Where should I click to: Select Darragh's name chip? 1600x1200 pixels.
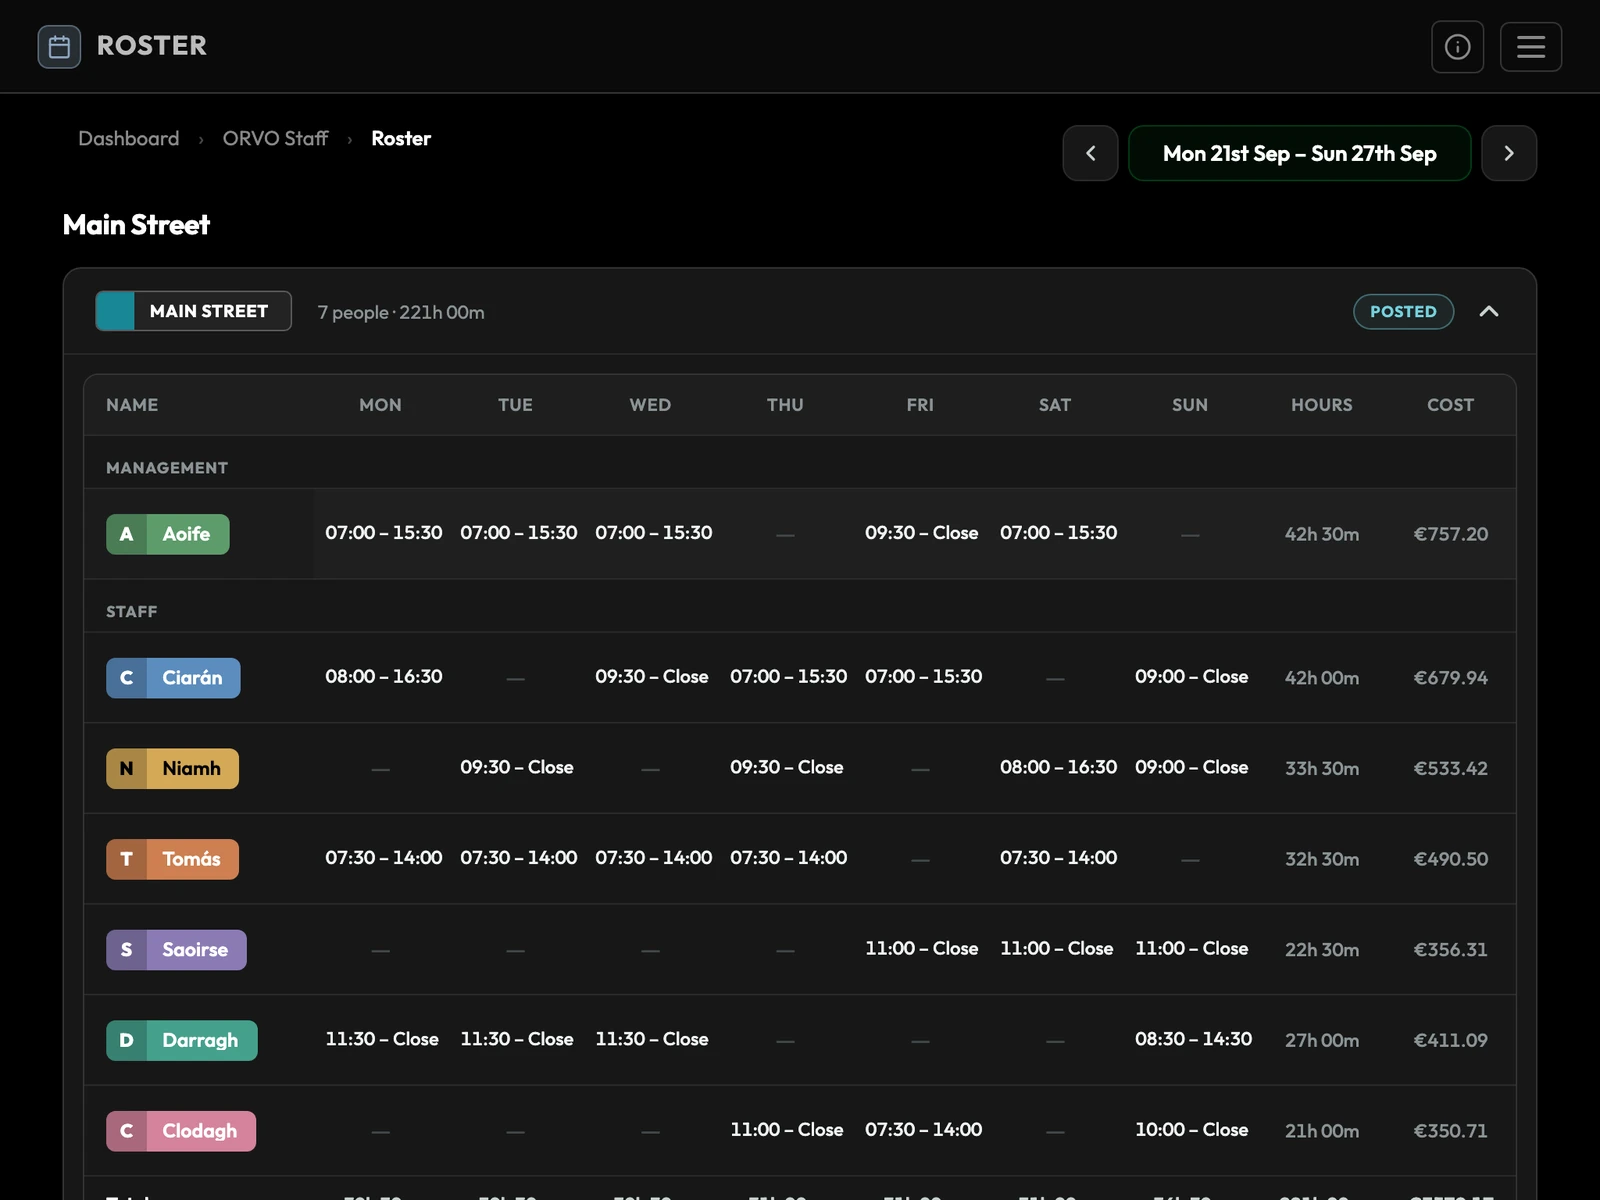click(x=181, y=1040)
